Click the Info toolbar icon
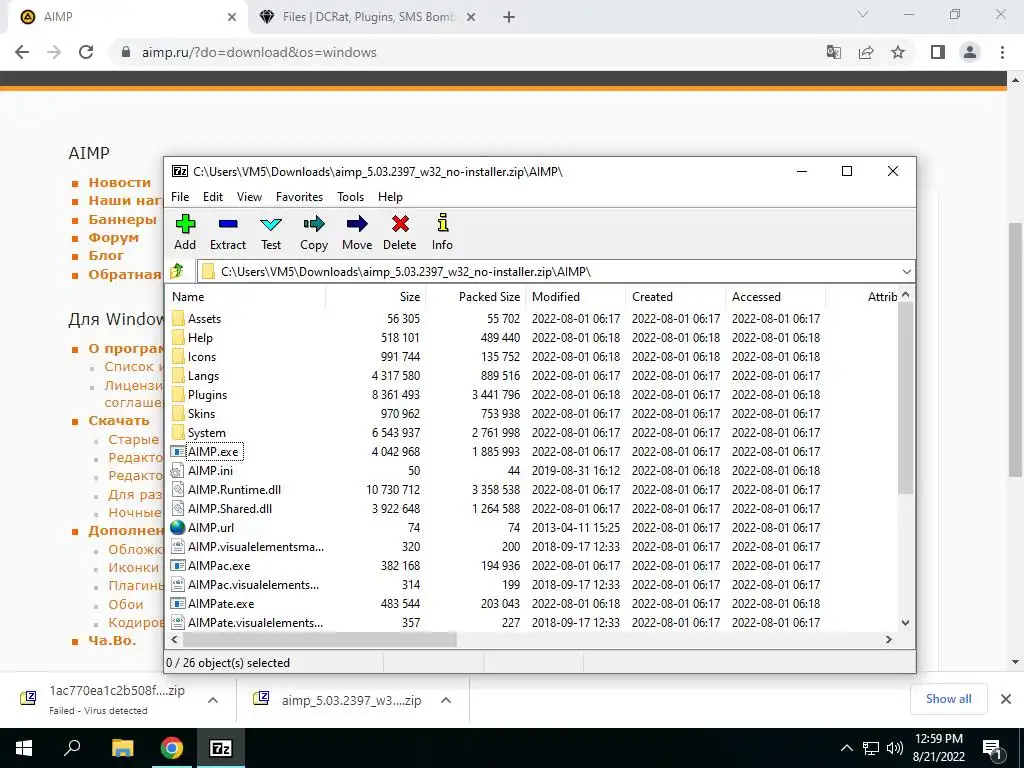 coord(442,223)
